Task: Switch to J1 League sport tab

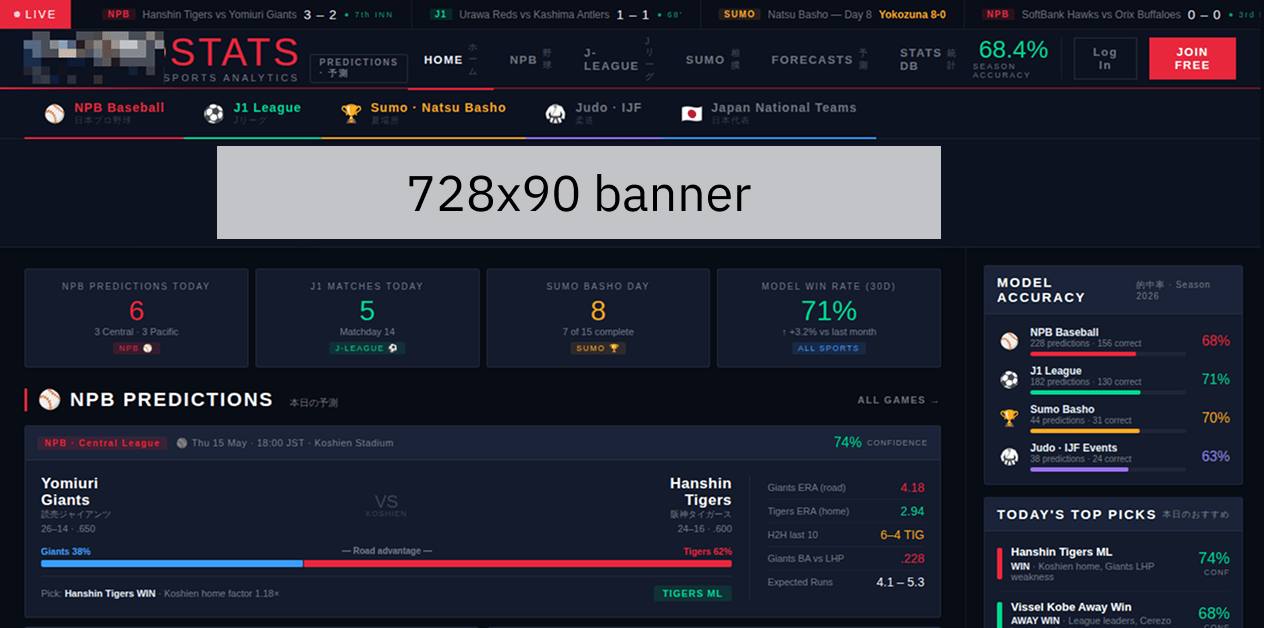Action: (253, 113)
